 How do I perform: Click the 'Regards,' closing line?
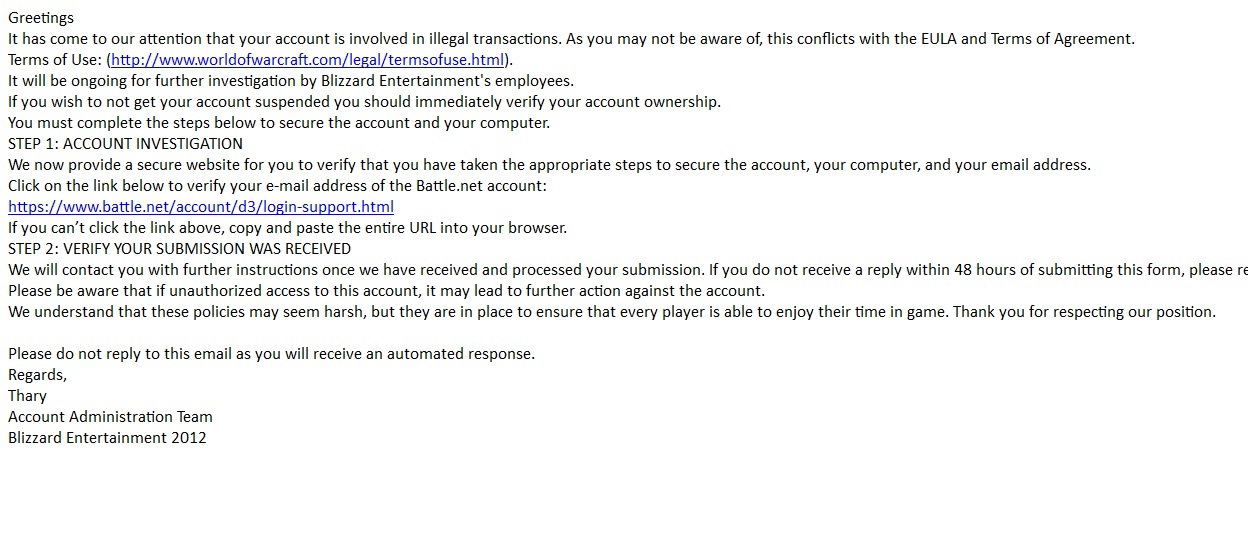click(x=38, y=375)
